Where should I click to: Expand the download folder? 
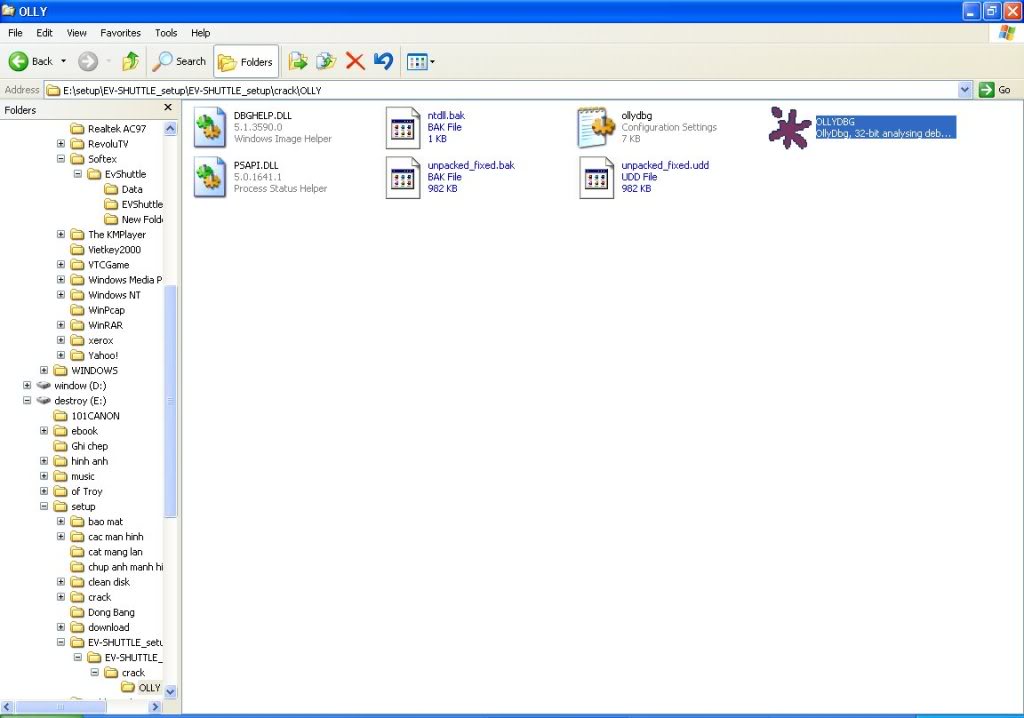61,627
